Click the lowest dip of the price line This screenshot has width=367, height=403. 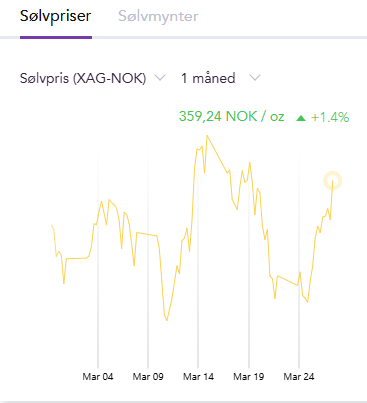point(167,320)
